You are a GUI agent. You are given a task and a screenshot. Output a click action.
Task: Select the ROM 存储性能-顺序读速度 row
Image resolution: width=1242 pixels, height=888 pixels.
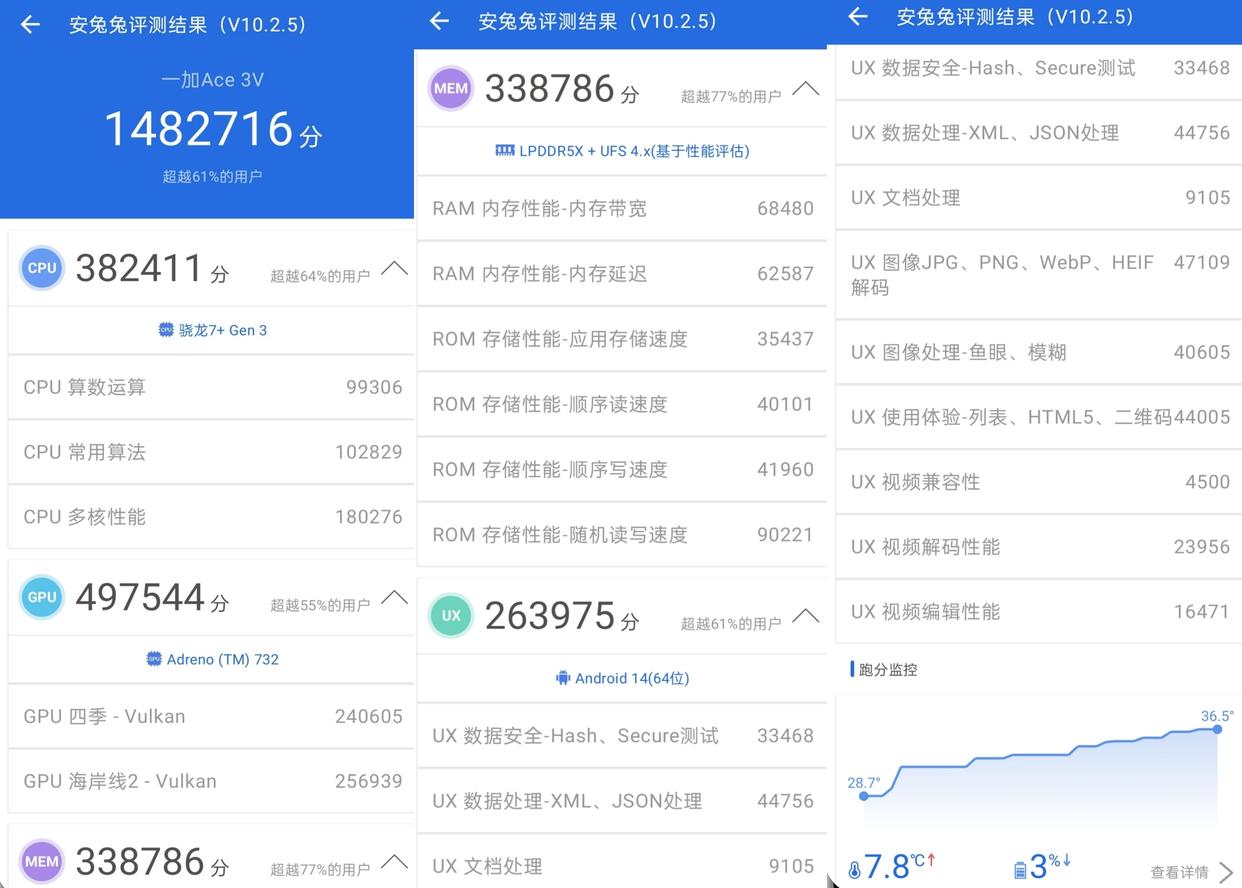(622, 404)
